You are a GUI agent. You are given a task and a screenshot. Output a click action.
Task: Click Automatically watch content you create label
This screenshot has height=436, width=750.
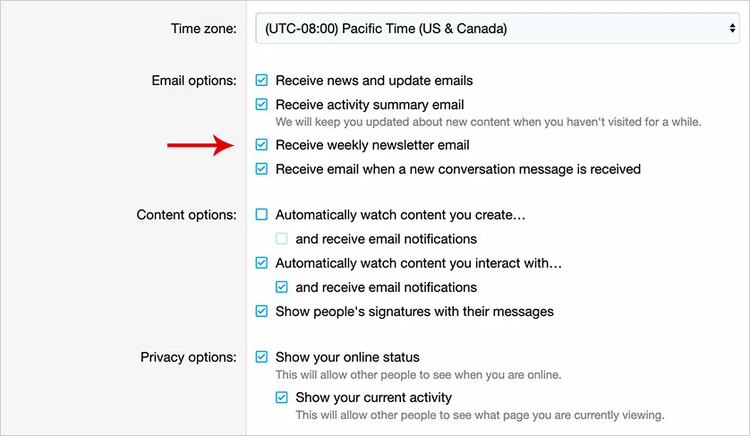click(x=400, y=214)
